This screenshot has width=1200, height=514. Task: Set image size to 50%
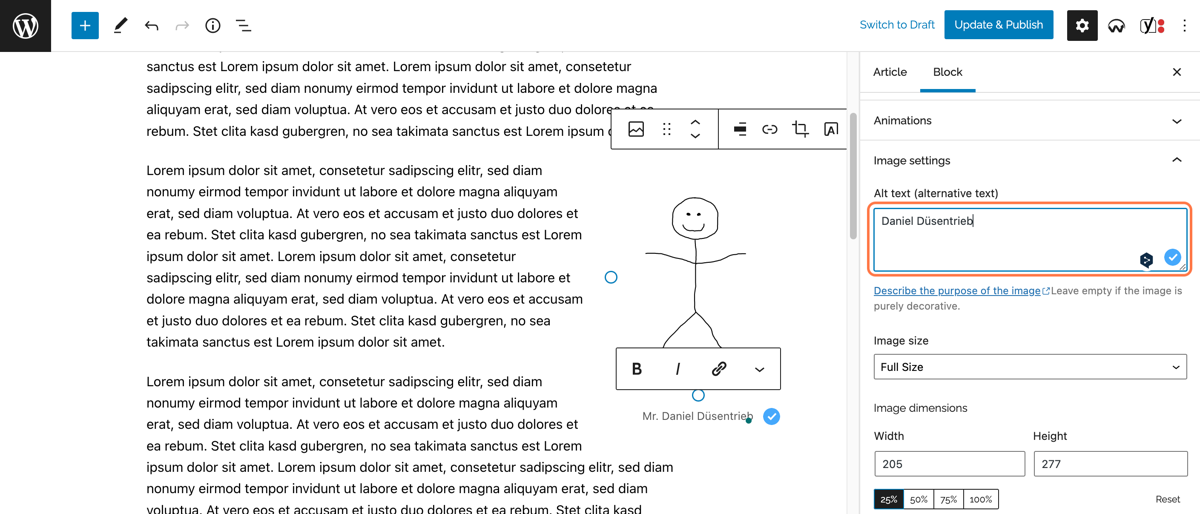pos(919,499)
